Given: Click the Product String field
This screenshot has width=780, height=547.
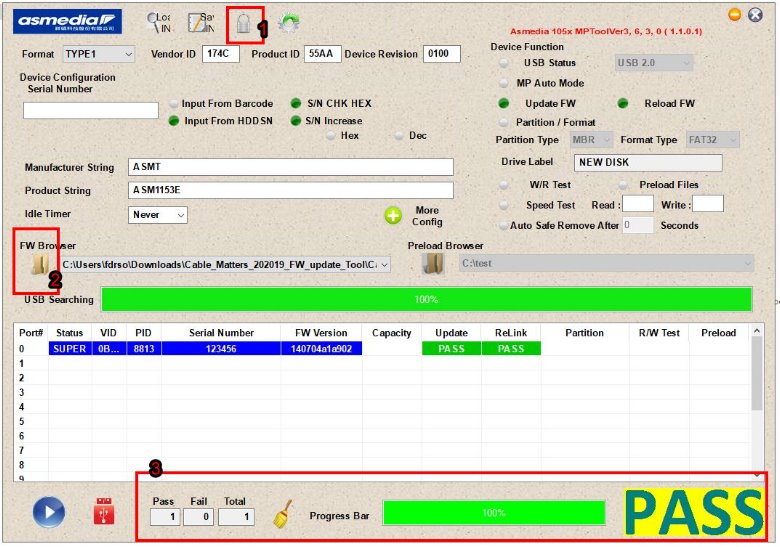Looking at the screenshot, I should [x=291, y=190].
